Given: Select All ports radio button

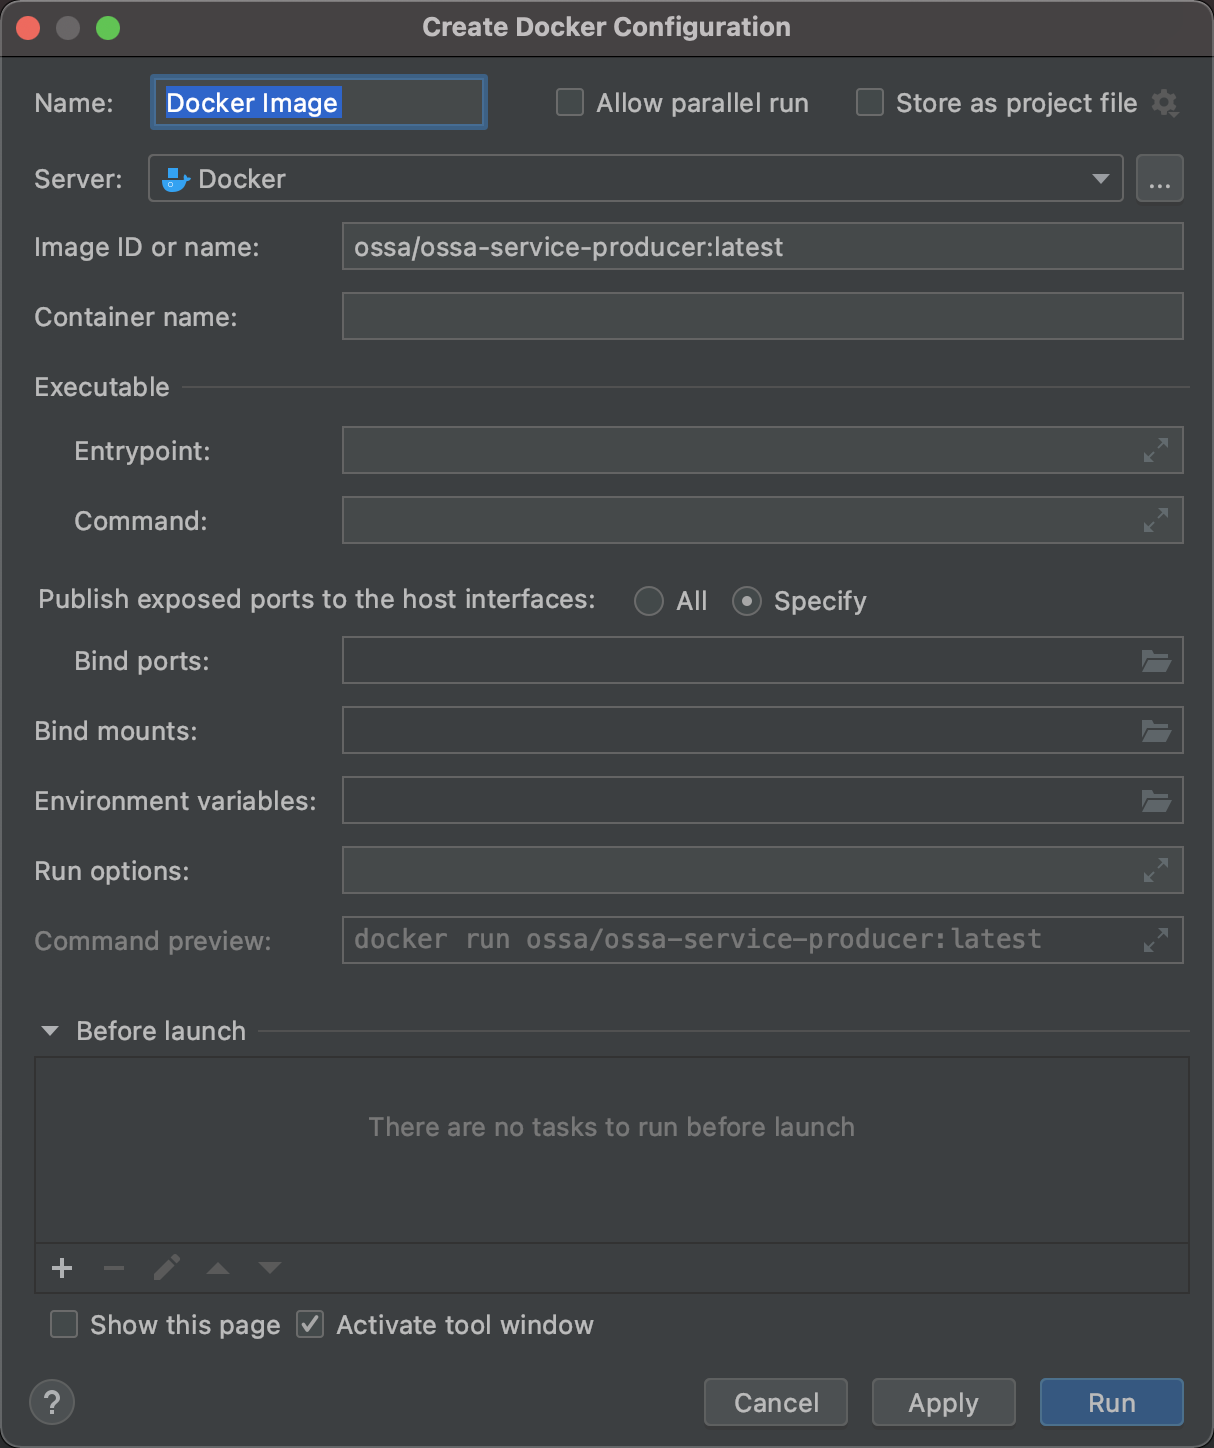Looking at the screenshot, I should pos(649,601).
